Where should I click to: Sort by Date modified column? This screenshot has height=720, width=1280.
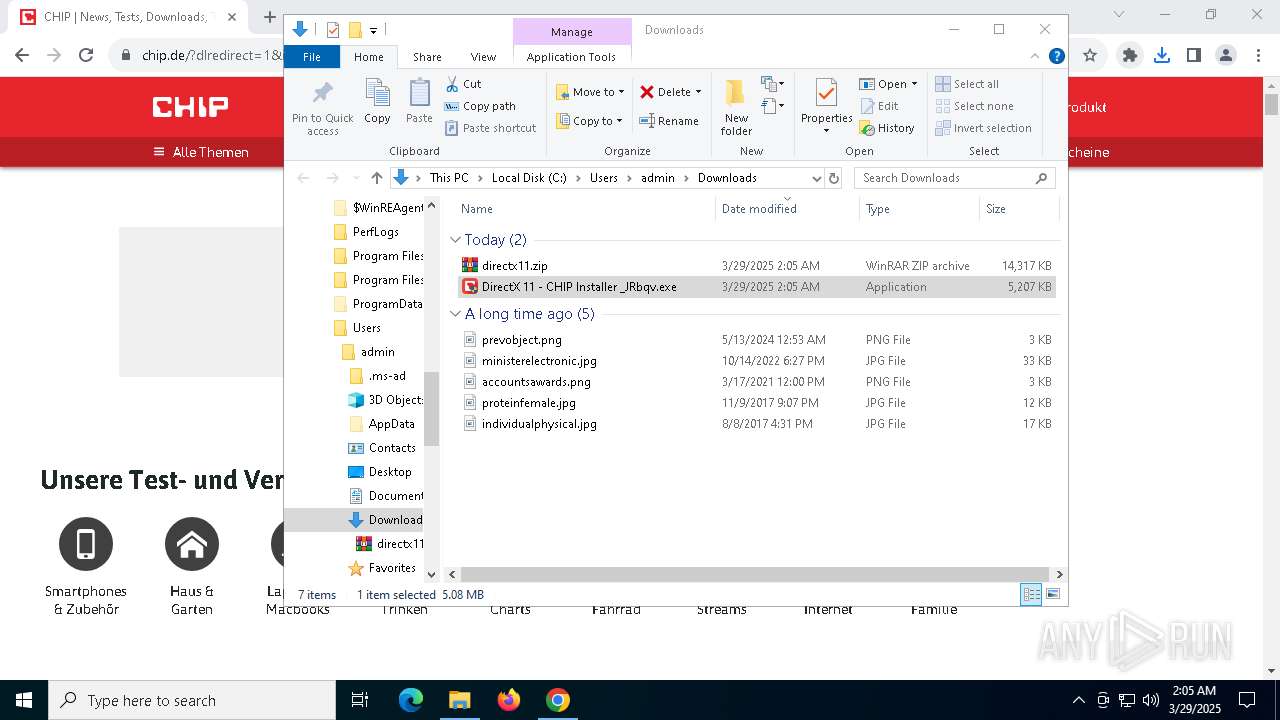(x=787, y=209)
